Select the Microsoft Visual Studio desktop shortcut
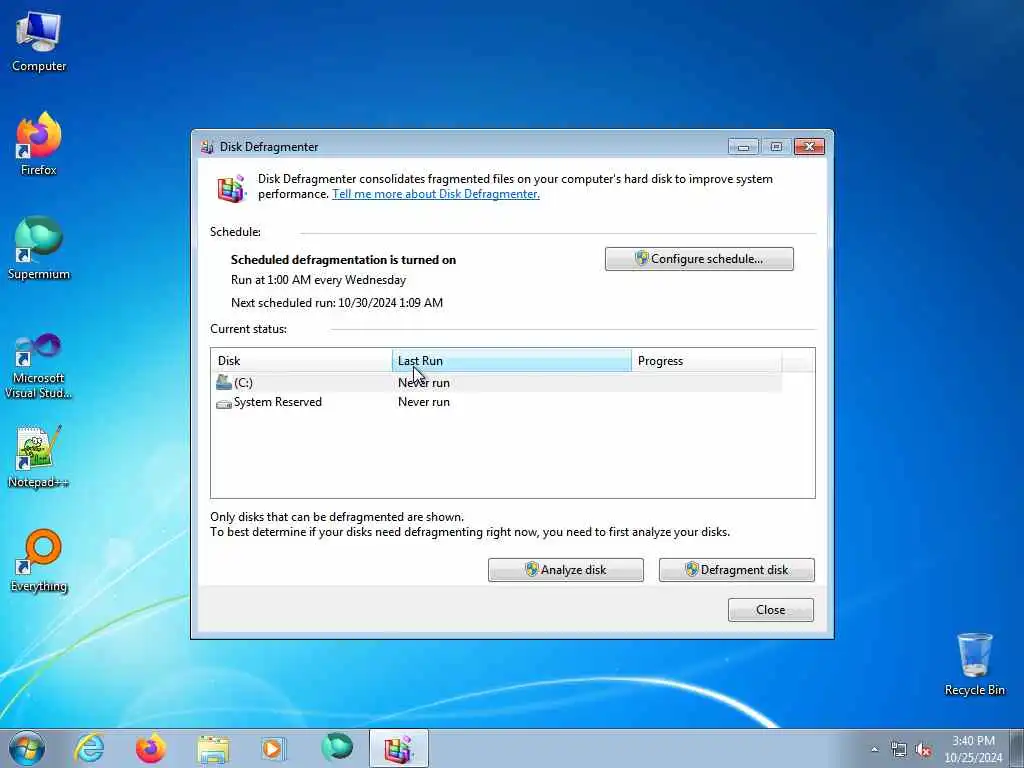Screen dimensions: 1024x768 [x=39, y=366]
